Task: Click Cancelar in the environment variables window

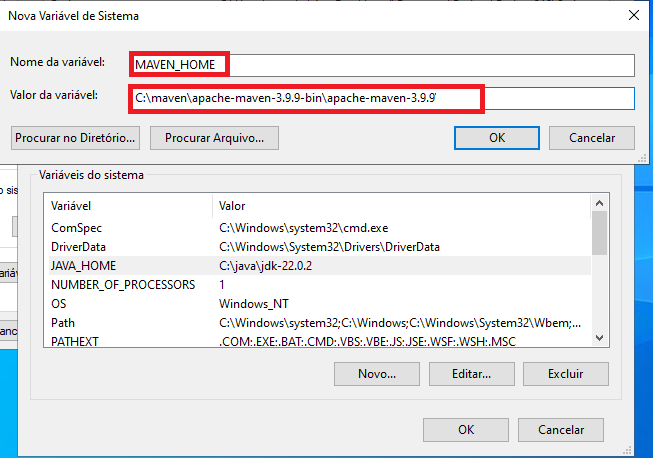Action: coord(561,430)
